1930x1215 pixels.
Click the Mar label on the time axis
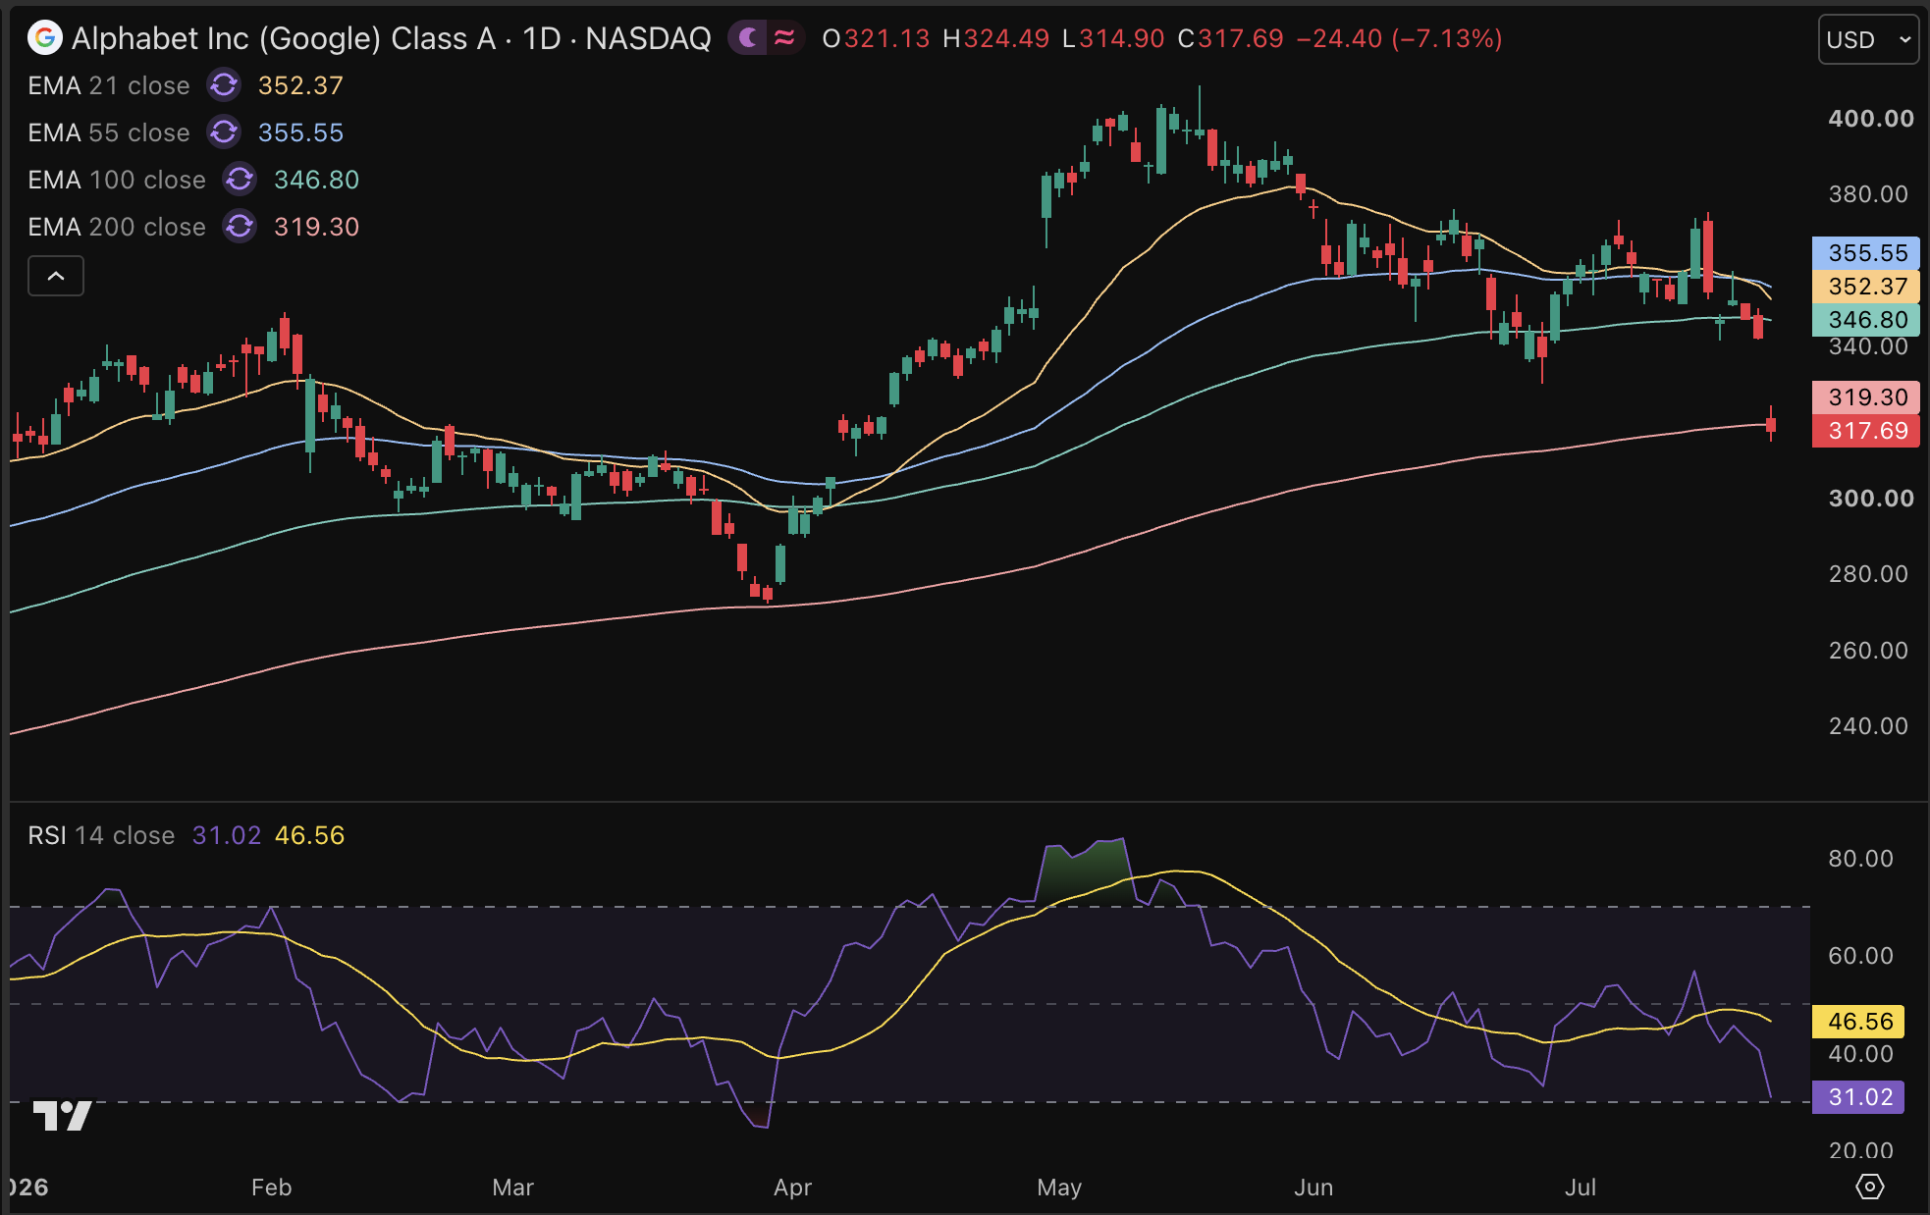[x=513, y=1187]
